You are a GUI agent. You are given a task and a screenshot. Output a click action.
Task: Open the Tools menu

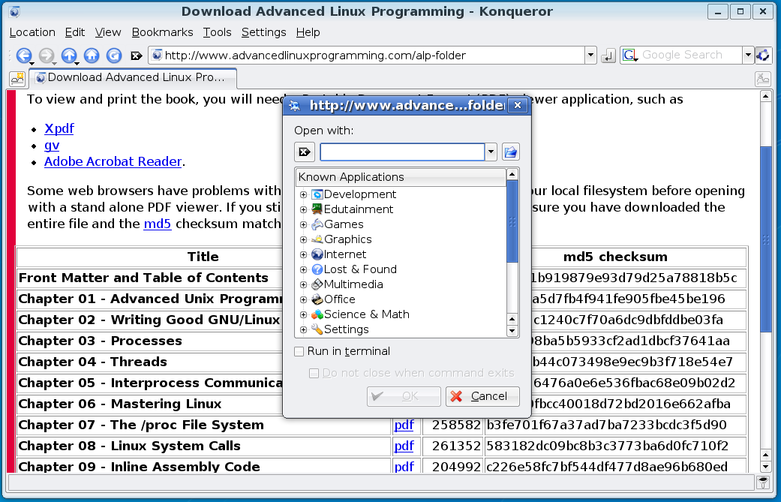217,32
